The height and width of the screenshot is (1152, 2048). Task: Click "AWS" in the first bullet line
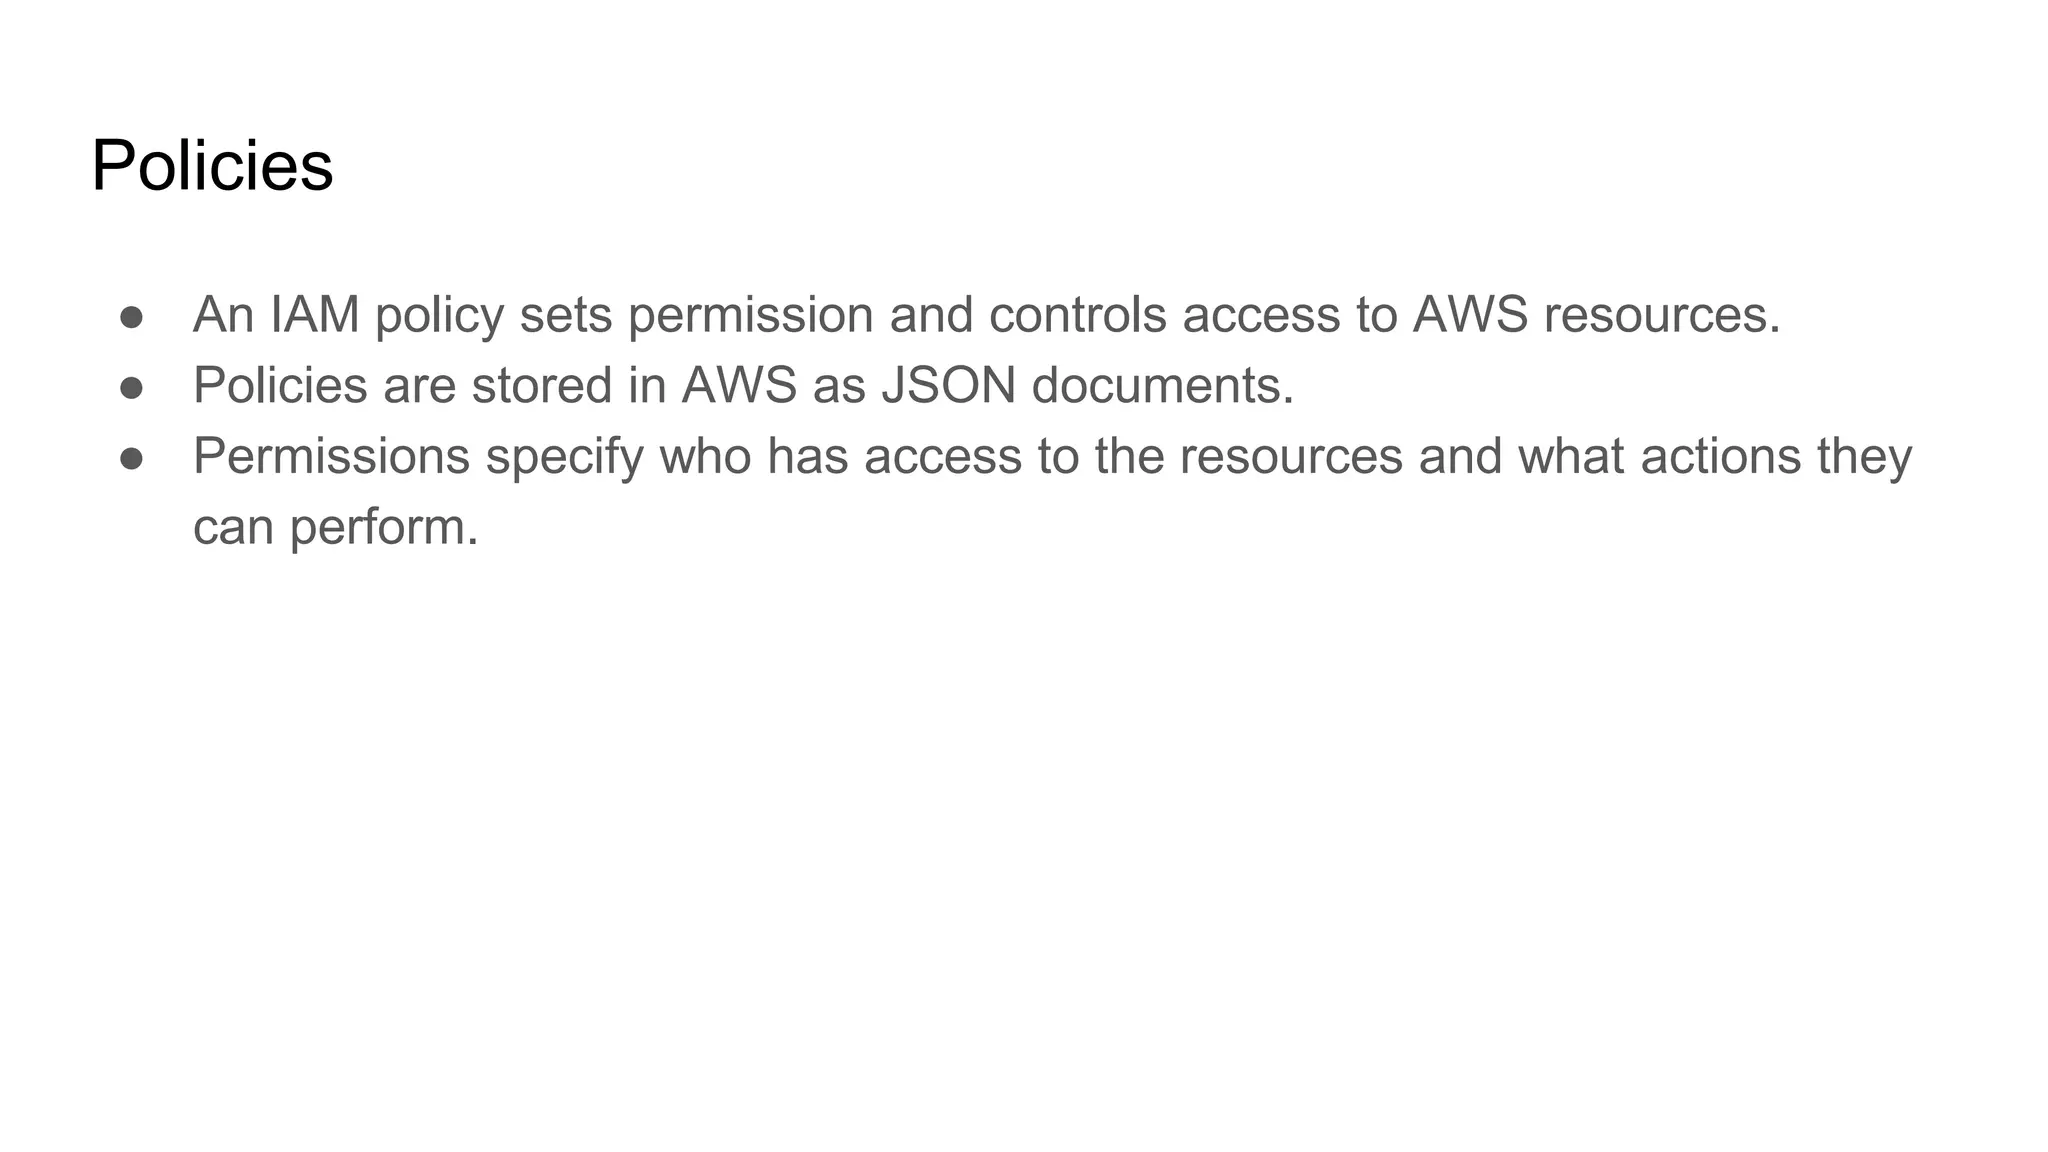[x=1470, y=315]
